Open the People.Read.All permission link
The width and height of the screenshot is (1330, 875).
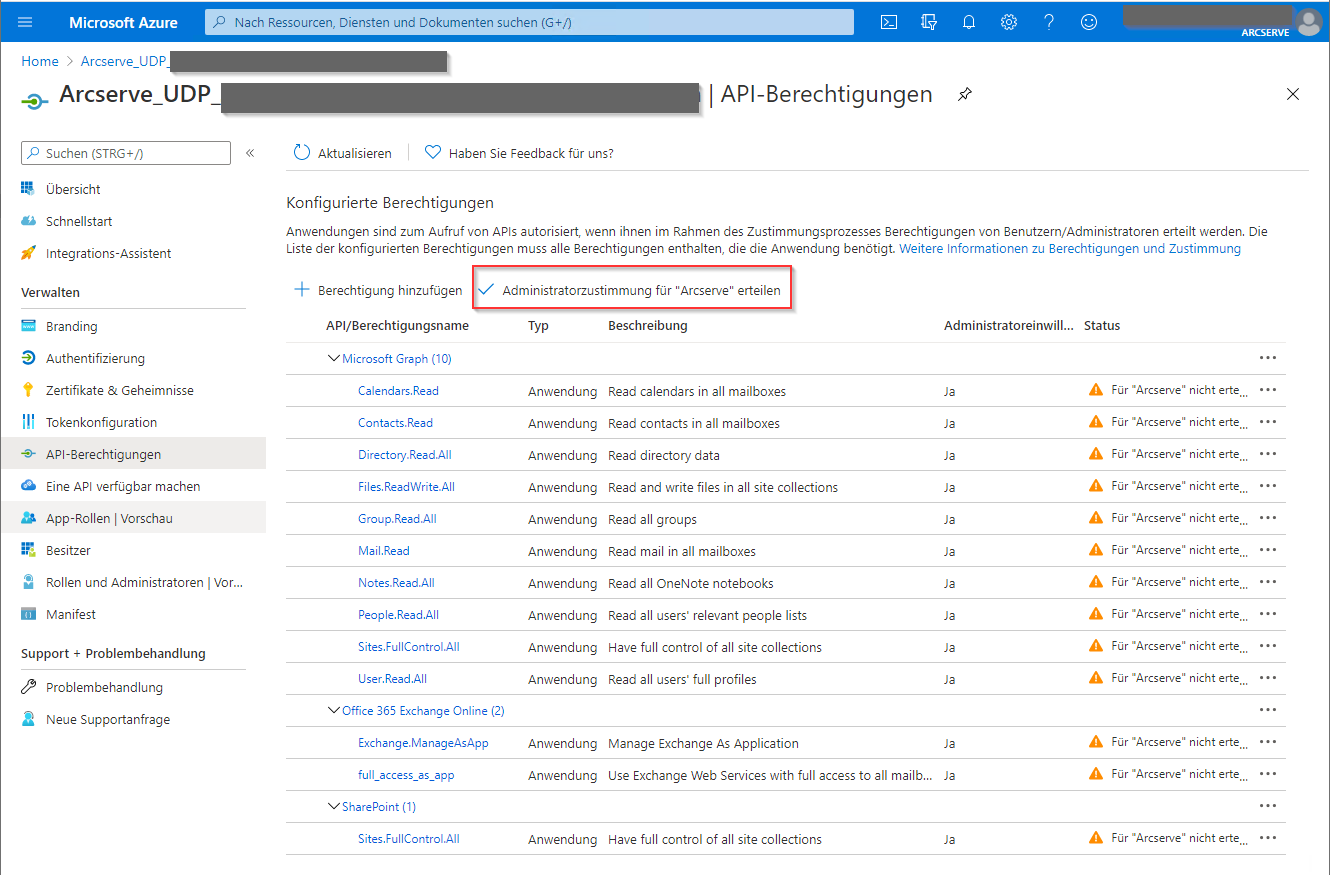tap(398, 614)
